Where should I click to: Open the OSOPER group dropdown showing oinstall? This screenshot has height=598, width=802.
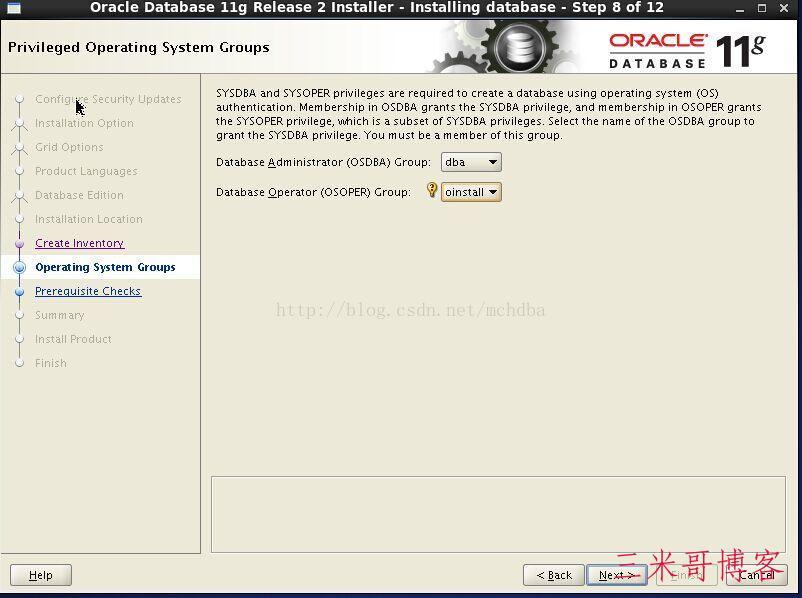coord(471,192)
